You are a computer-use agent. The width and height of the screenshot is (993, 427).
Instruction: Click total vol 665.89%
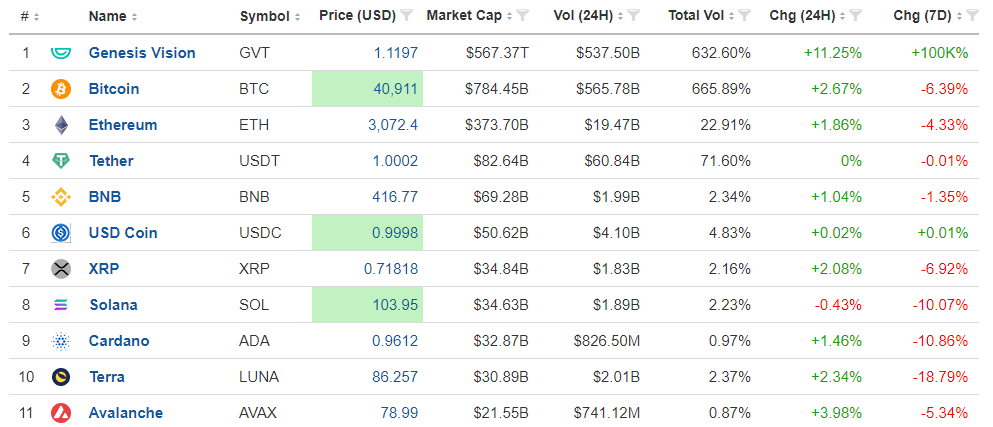click(x=720, y=89)
